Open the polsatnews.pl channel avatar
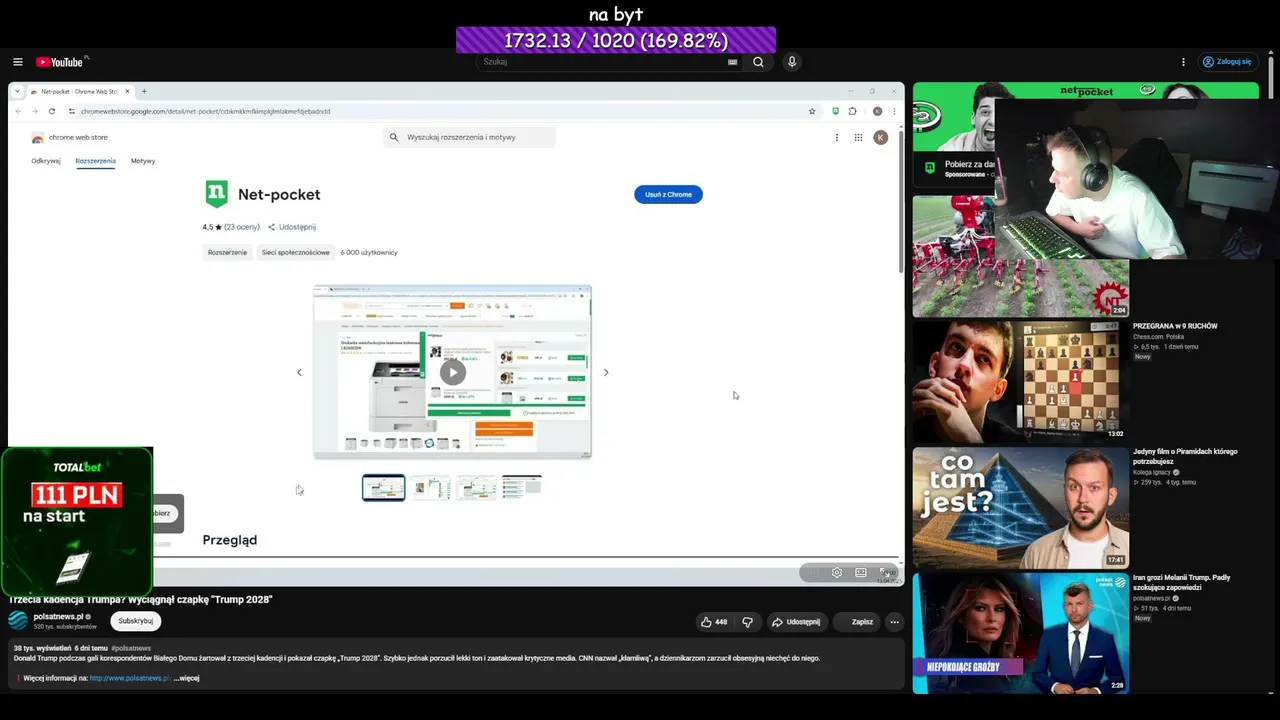 (x=18, y=620)
